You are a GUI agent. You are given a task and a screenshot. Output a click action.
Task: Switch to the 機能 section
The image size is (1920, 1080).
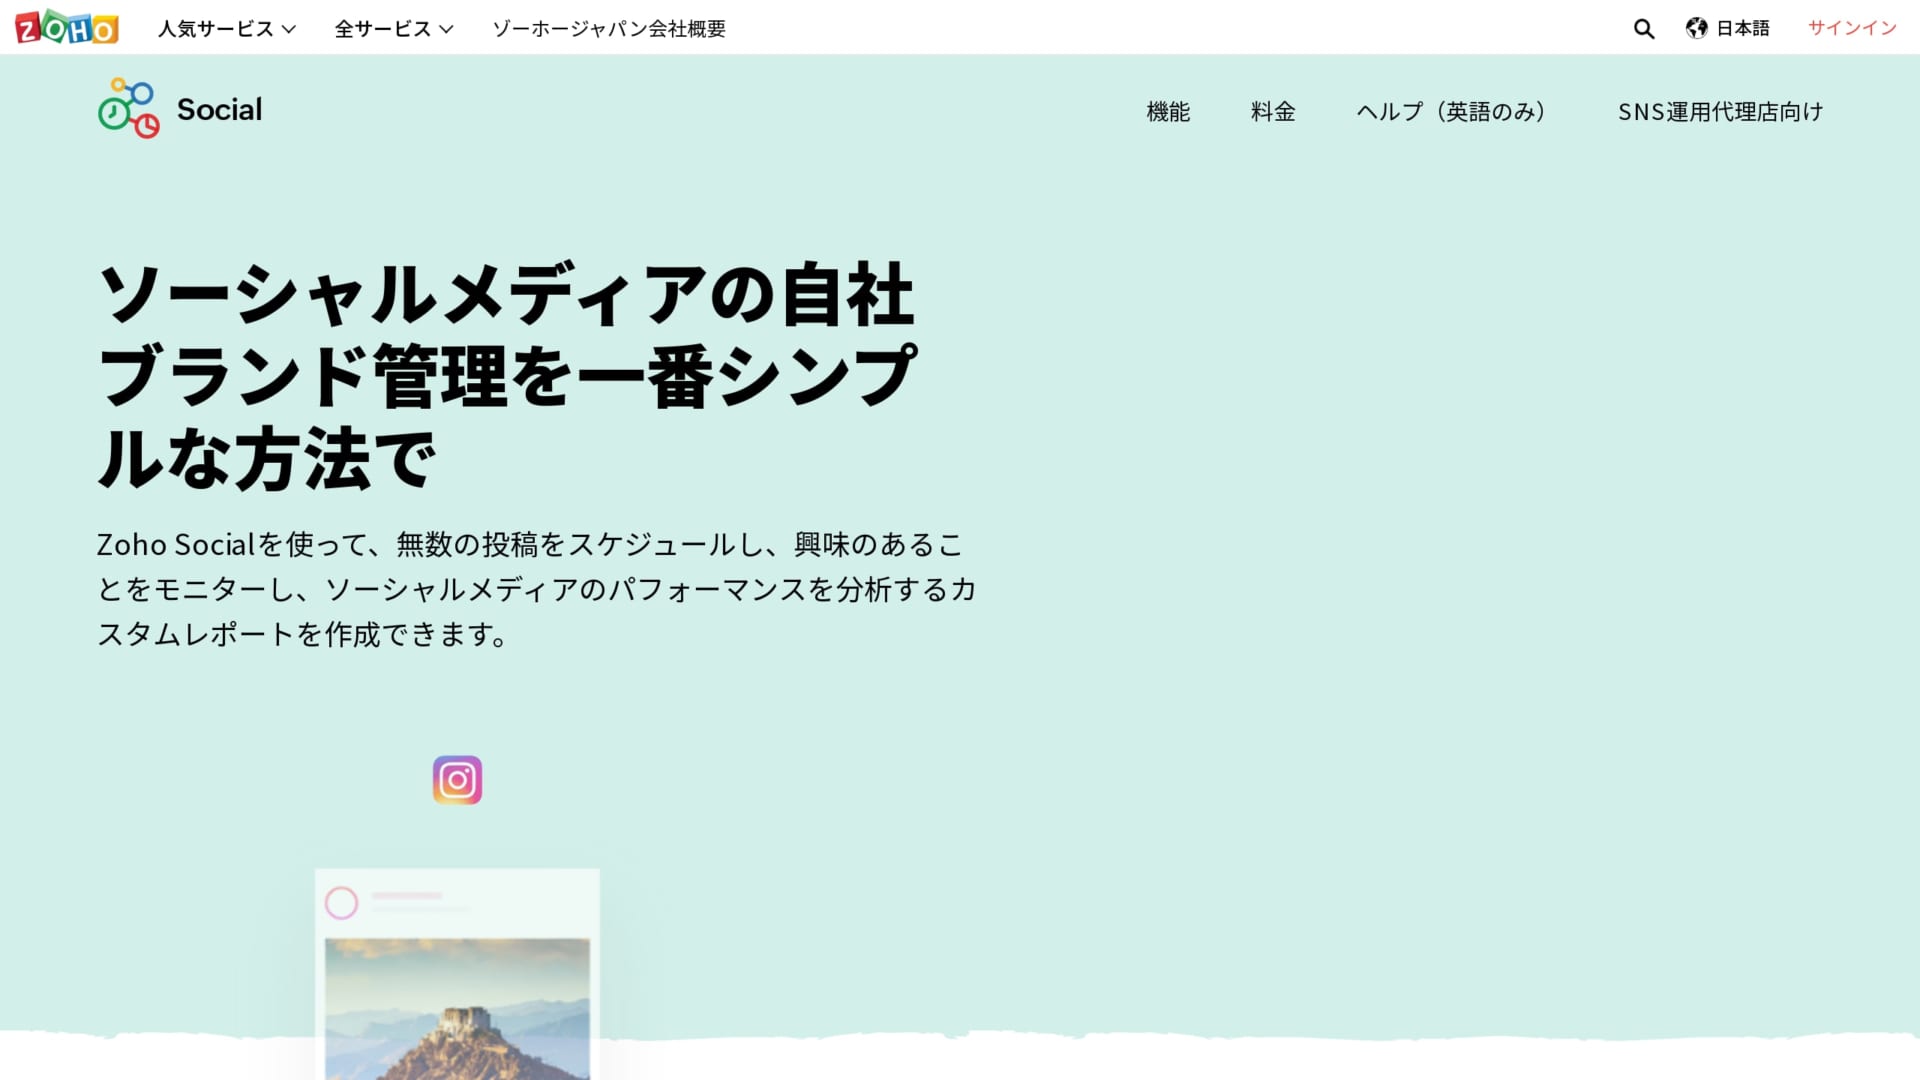point(1167,112)
